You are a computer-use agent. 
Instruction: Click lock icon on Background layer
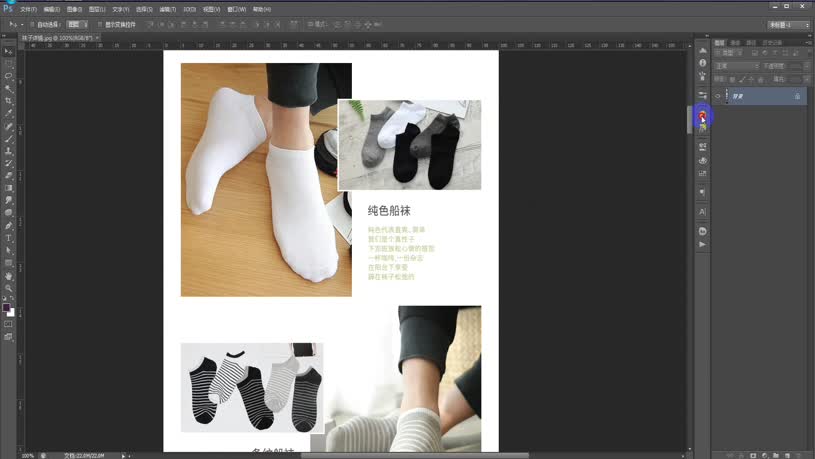pyautogui.click(x=797, y=96)
